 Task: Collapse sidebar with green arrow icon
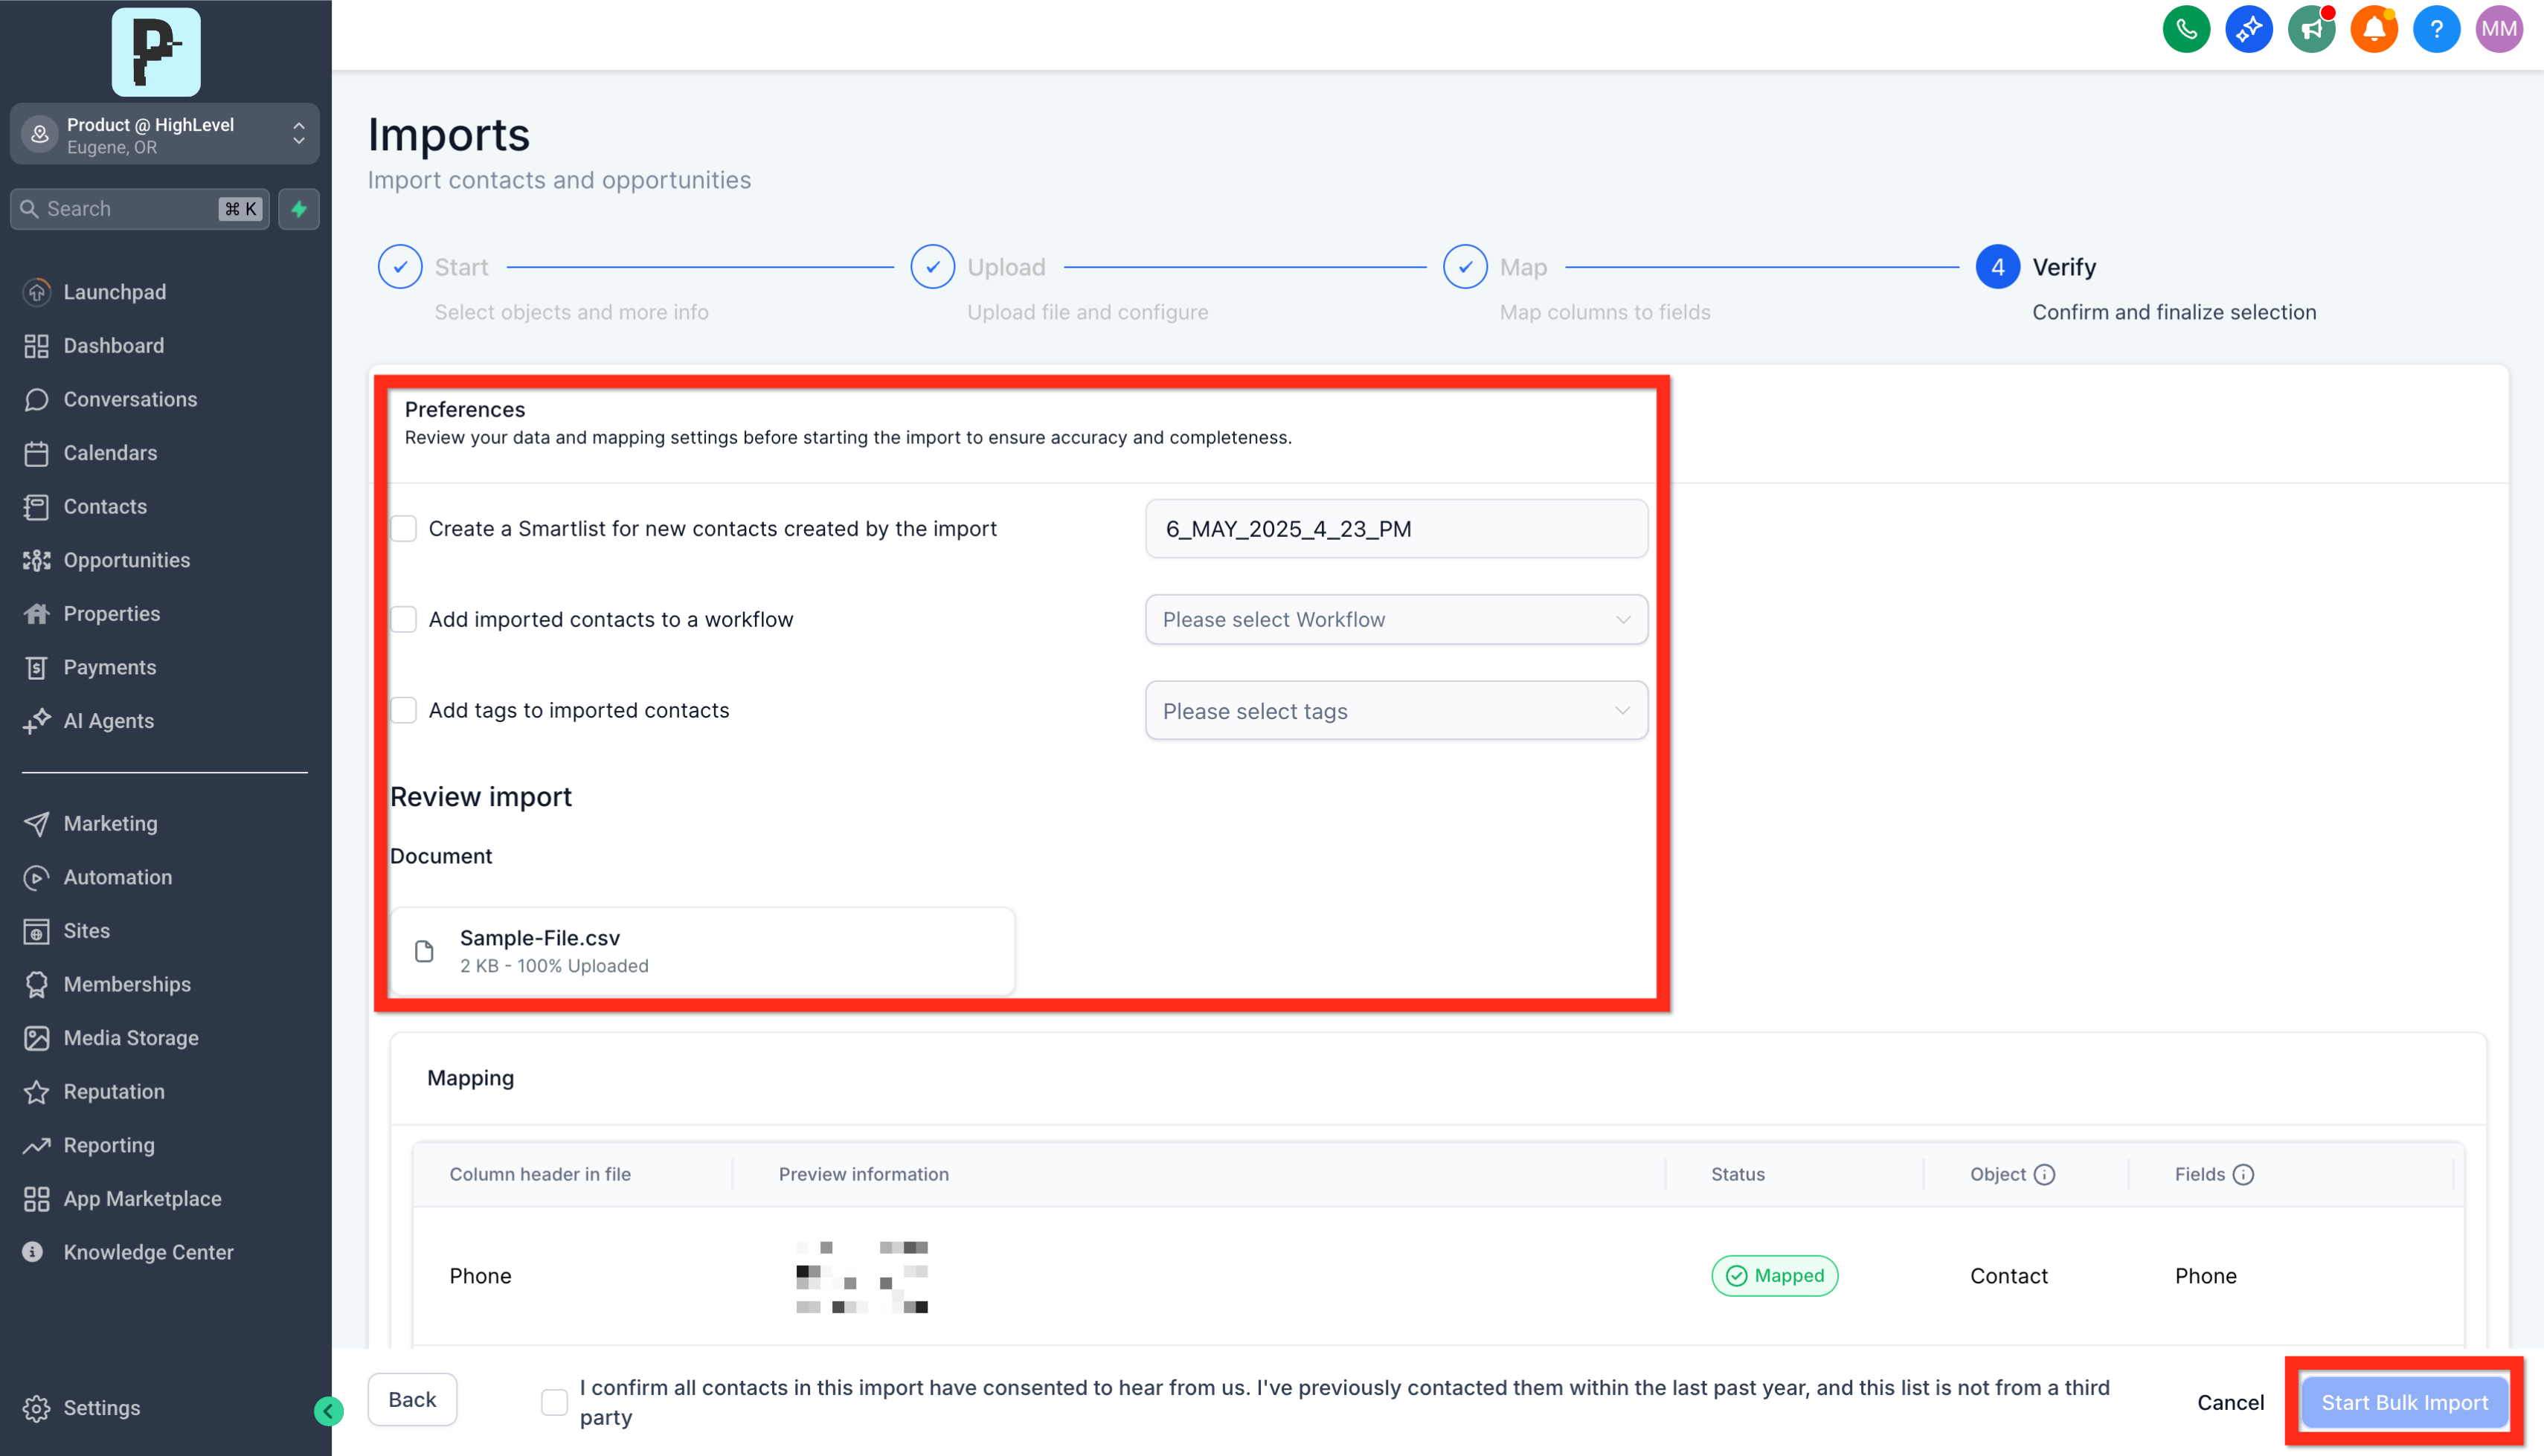click(x=328, y=1411)
